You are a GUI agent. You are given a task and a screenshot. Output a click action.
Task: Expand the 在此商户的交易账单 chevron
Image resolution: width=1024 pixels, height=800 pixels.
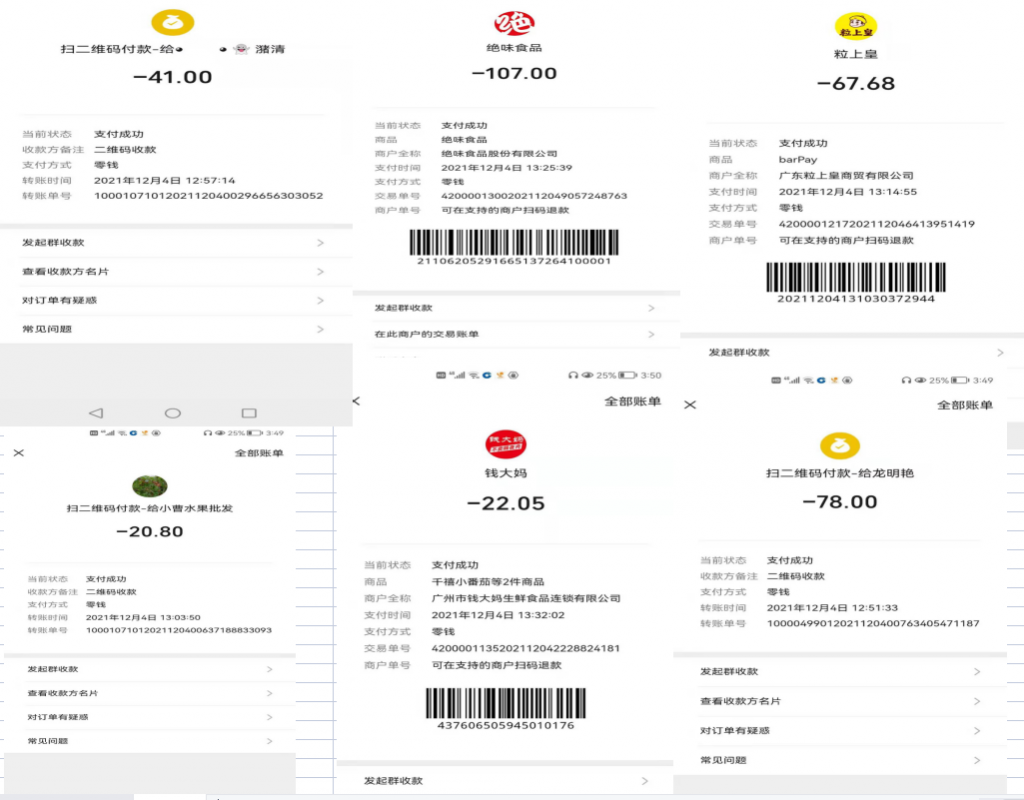pyautogui.click(x=651, y=335)
